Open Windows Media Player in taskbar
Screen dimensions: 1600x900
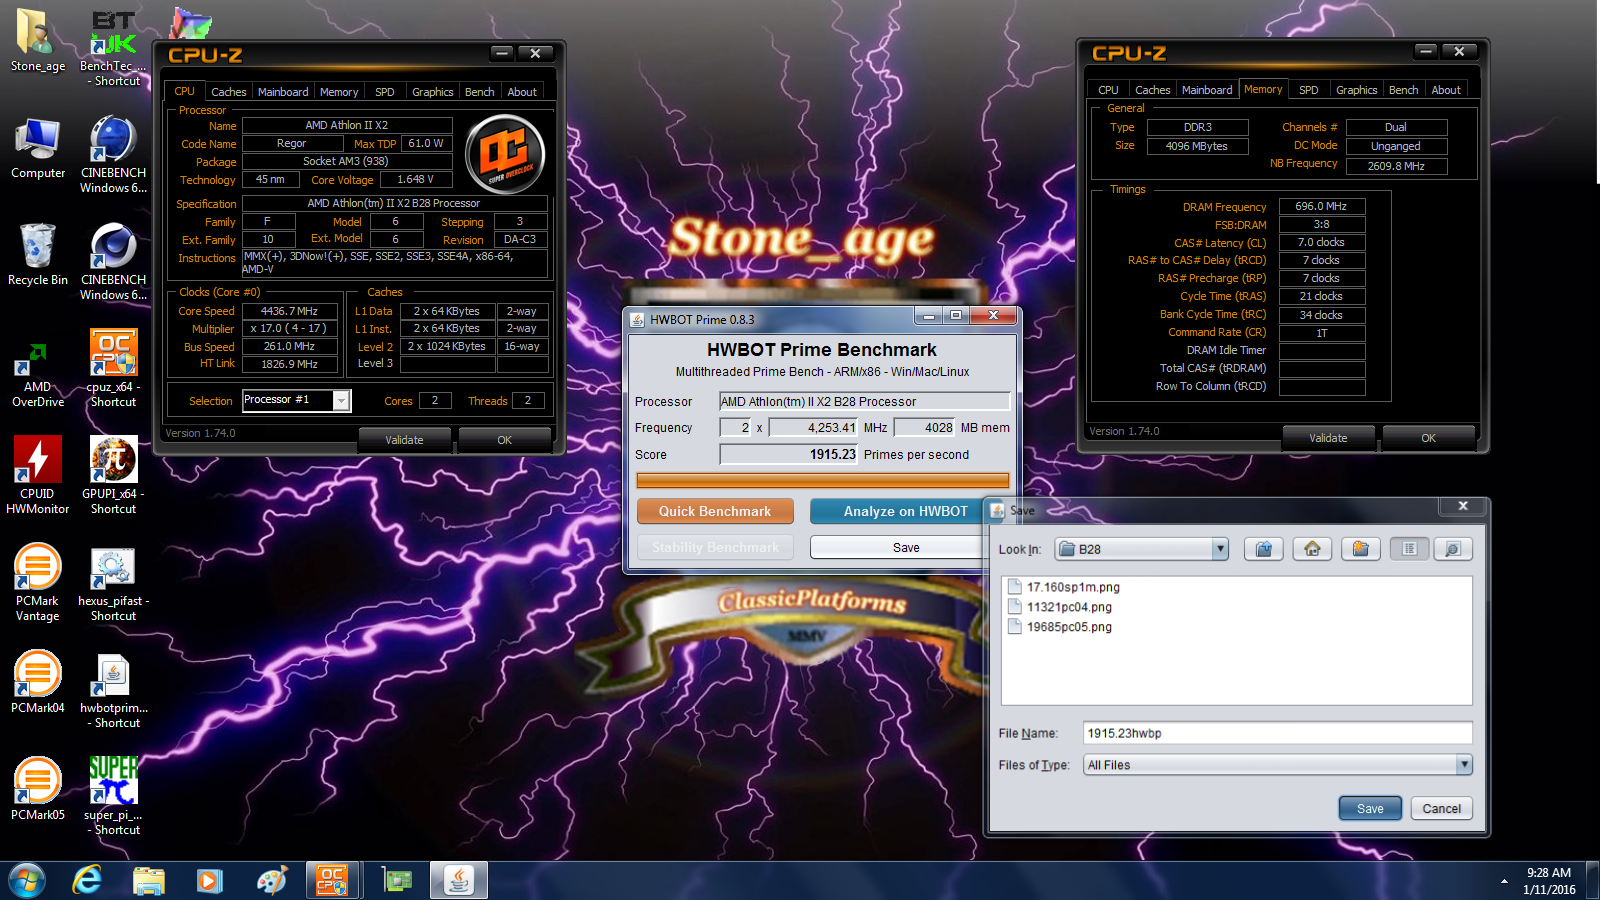[x=210, y=880]
